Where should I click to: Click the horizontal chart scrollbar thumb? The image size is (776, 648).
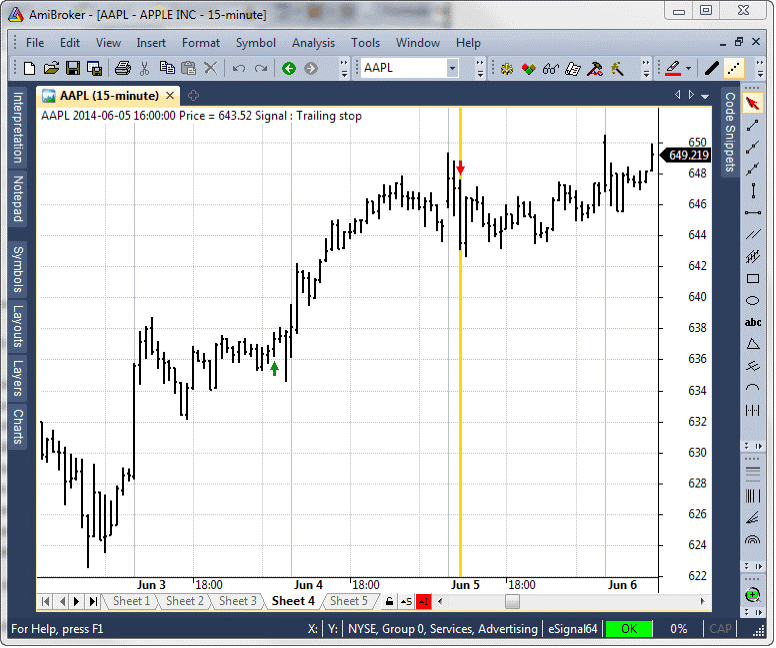[x=512, y=602]
